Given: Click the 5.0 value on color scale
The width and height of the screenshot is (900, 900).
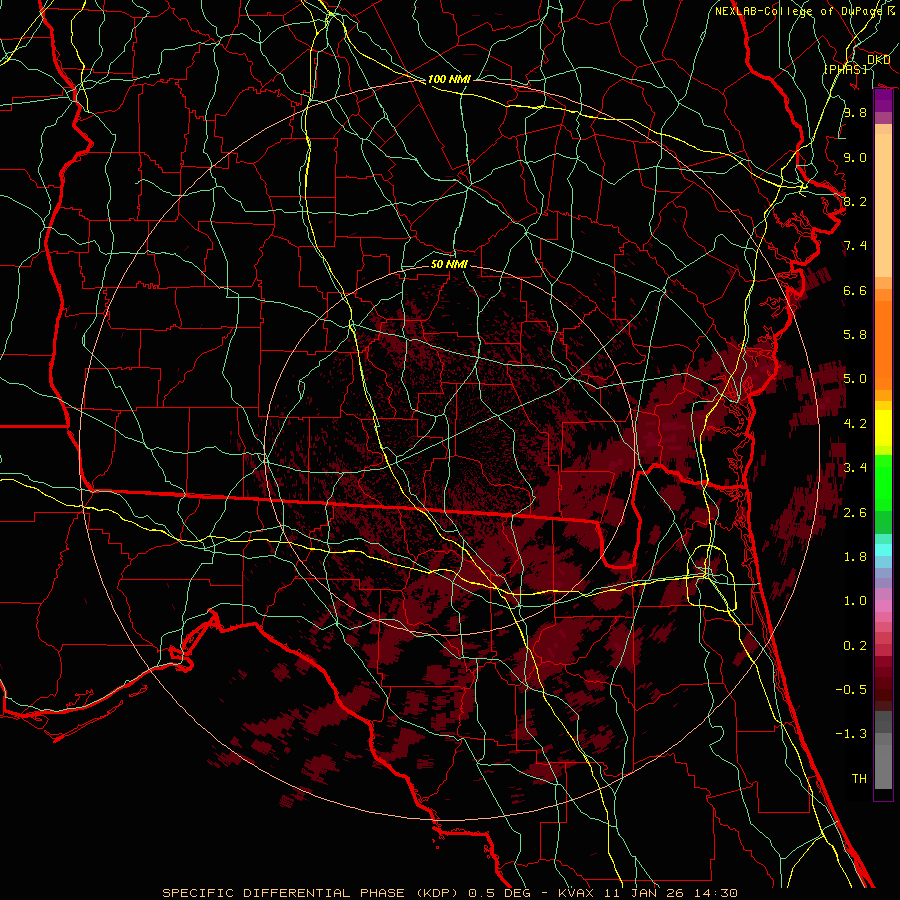Looking at the screenshot, I should click(855, 379).
